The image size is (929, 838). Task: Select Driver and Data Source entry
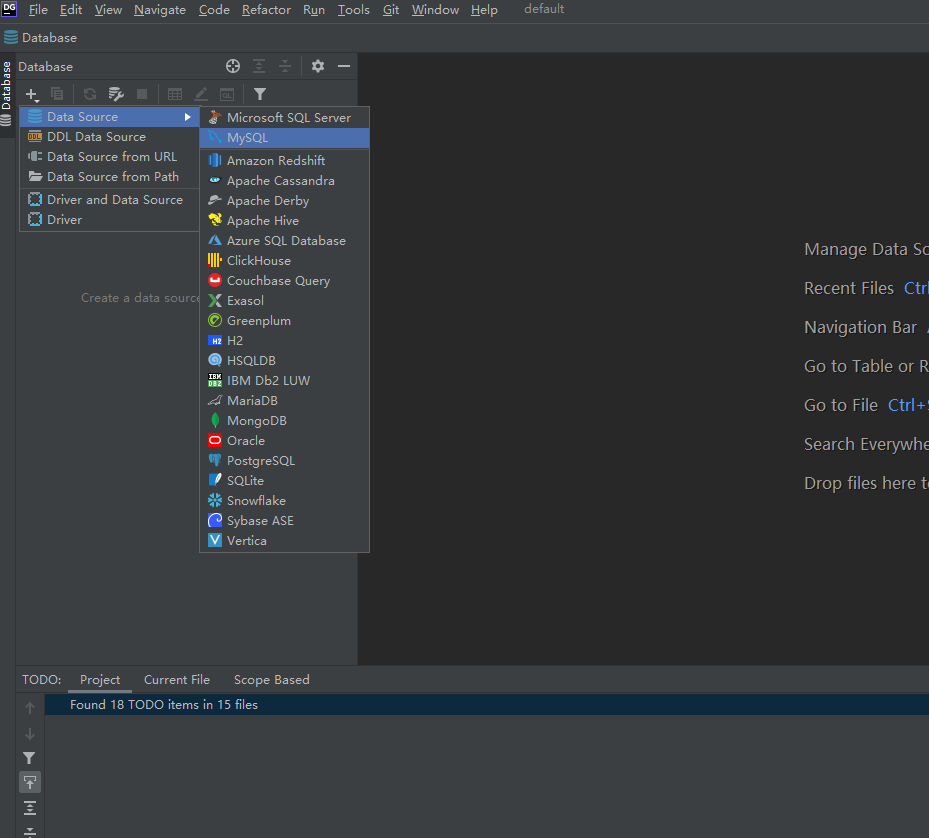point(110,200)
